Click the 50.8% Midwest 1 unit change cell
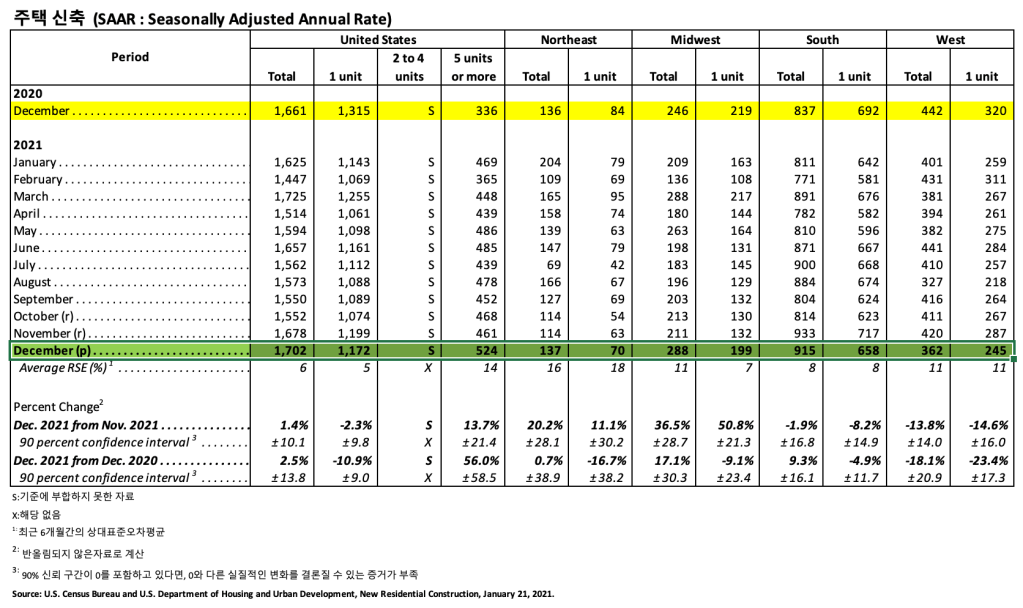Viewport: 1023px width, 608px height. point(726,425)
